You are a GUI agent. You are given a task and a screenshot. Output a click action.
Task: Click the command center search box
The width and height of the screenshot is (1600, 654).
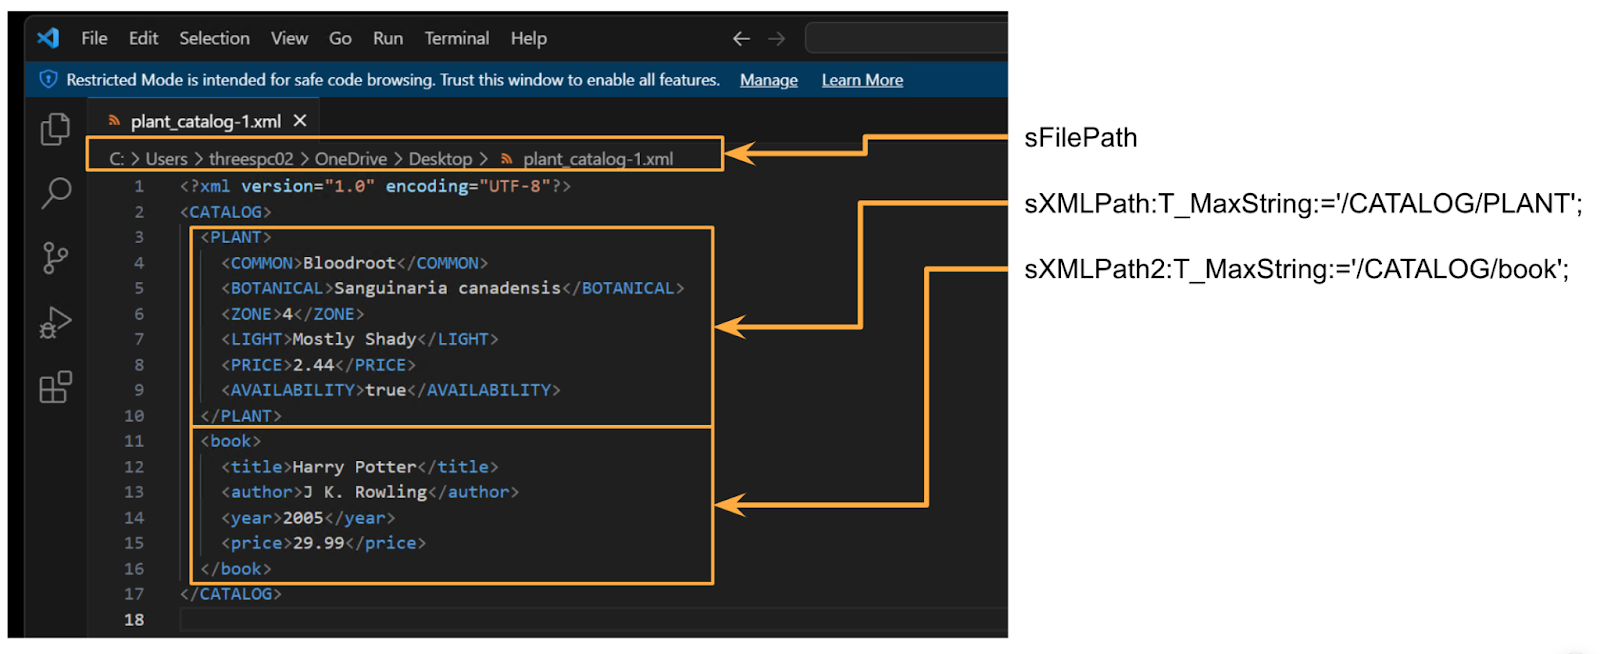(x=906, y=38)
